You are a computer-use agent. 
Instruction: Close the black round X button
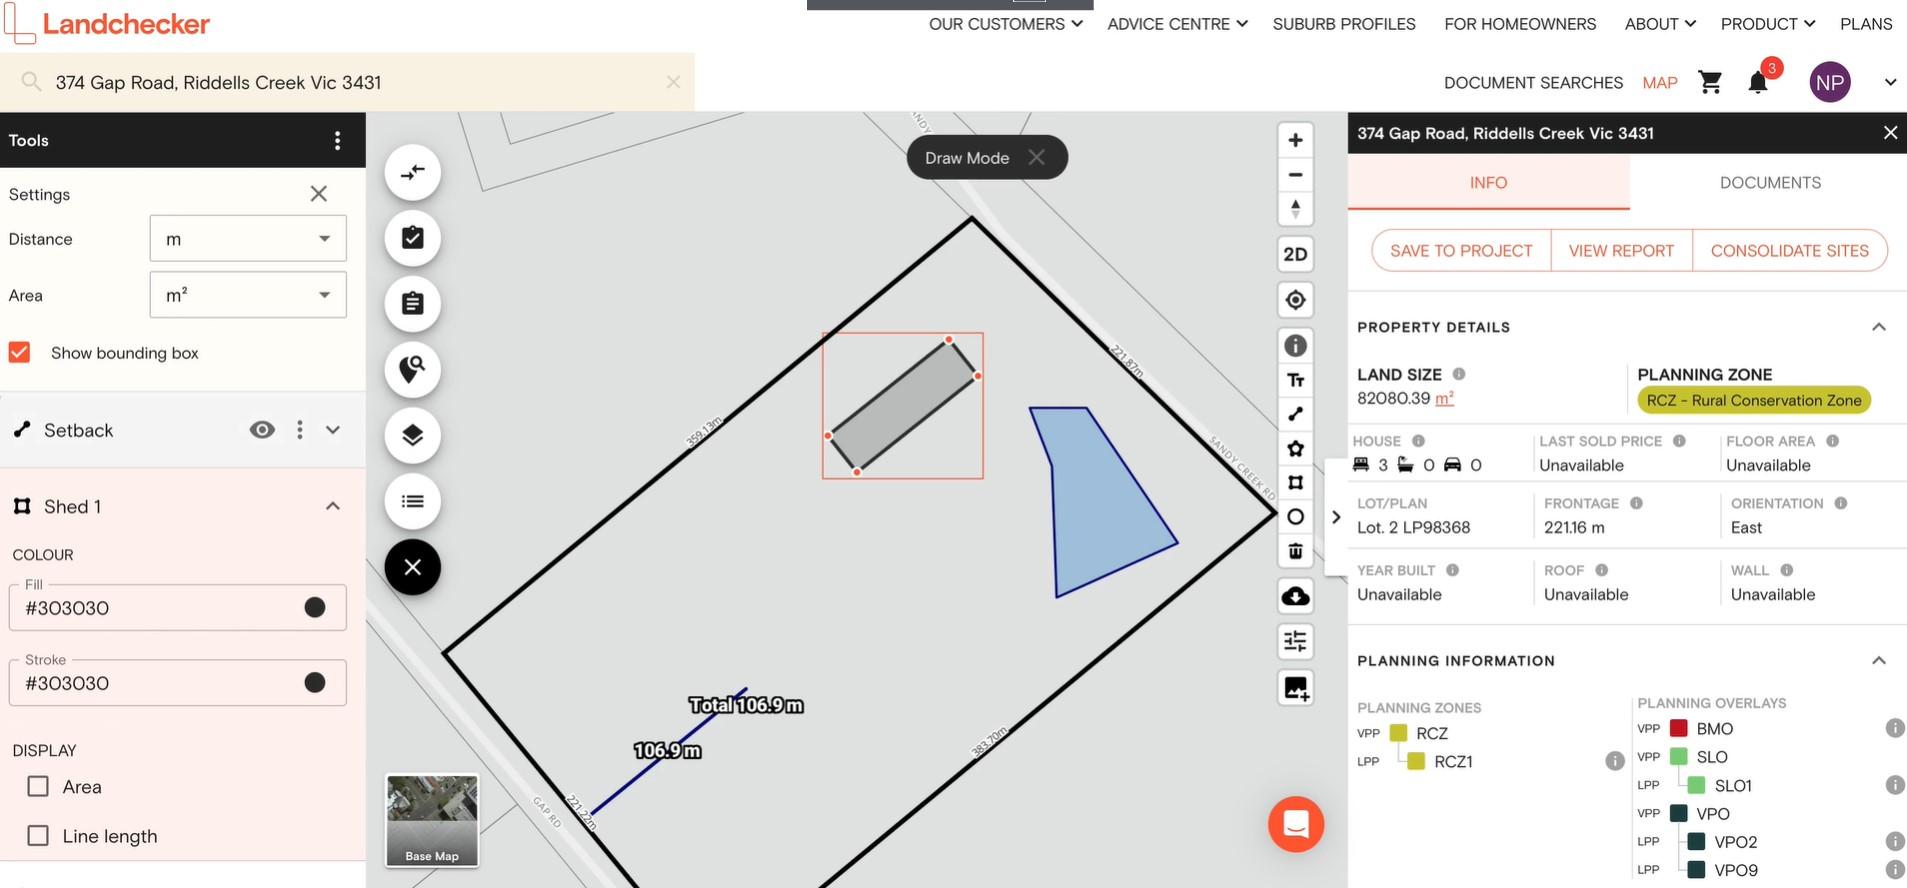click(413, 567)
